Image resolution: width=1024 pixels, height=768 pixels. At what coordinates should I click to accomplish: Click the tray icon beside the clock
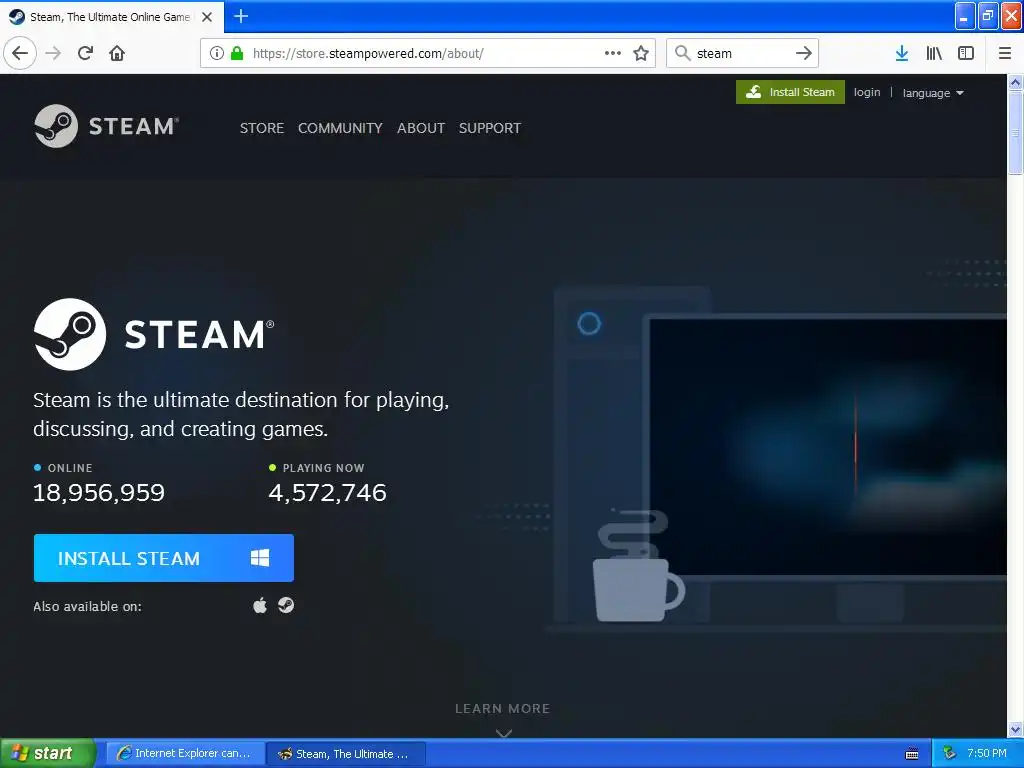(x=949, y=754)
